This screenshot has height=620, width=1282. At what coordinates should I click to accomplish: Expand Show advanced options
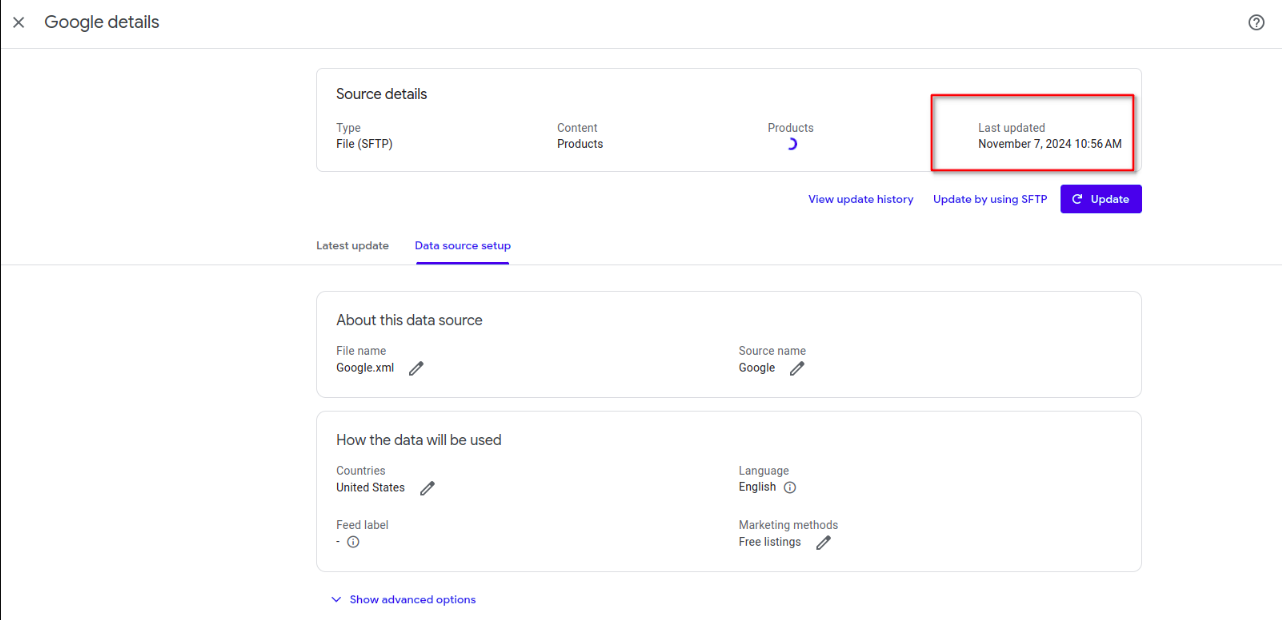click(x=403, y=600)
